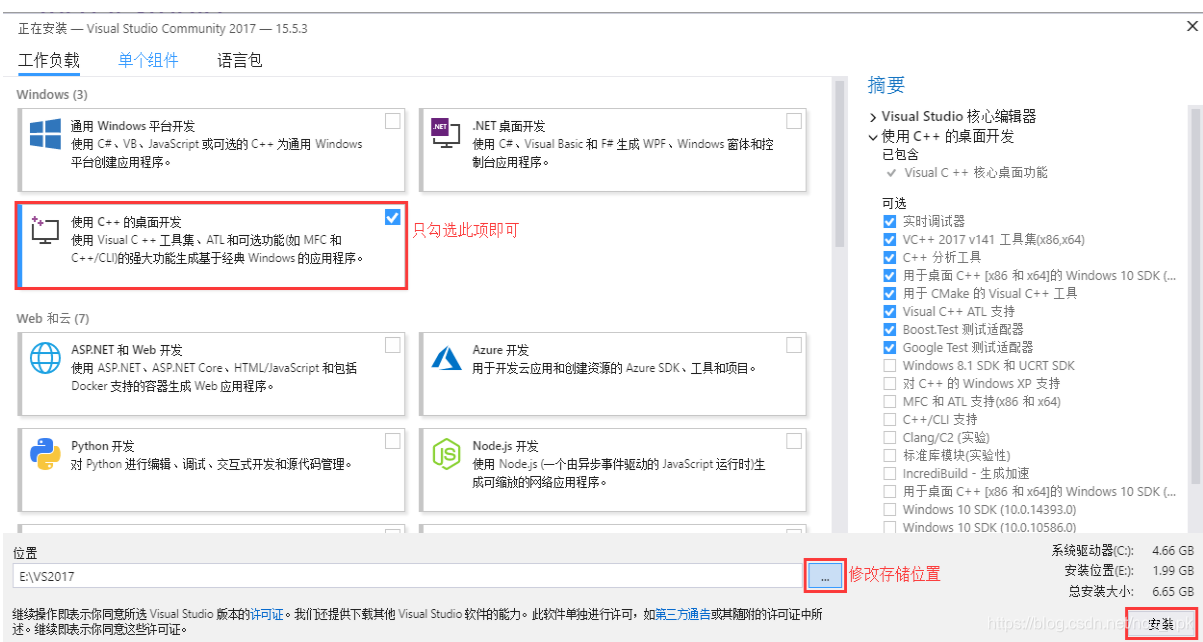Collapse 使用 C++ 的桌面开发 summary section
The height and width of the screenshot is (642, 1203).
coord(873,136)
